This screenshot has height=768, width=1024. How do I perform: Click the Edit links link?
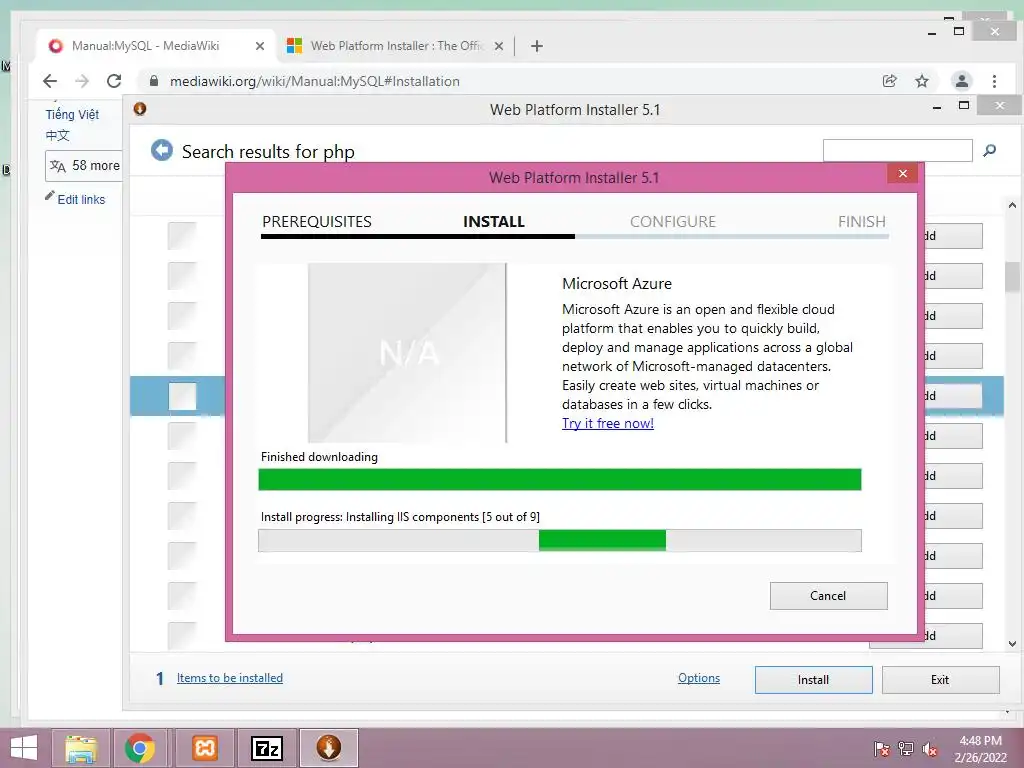(81, 199)
